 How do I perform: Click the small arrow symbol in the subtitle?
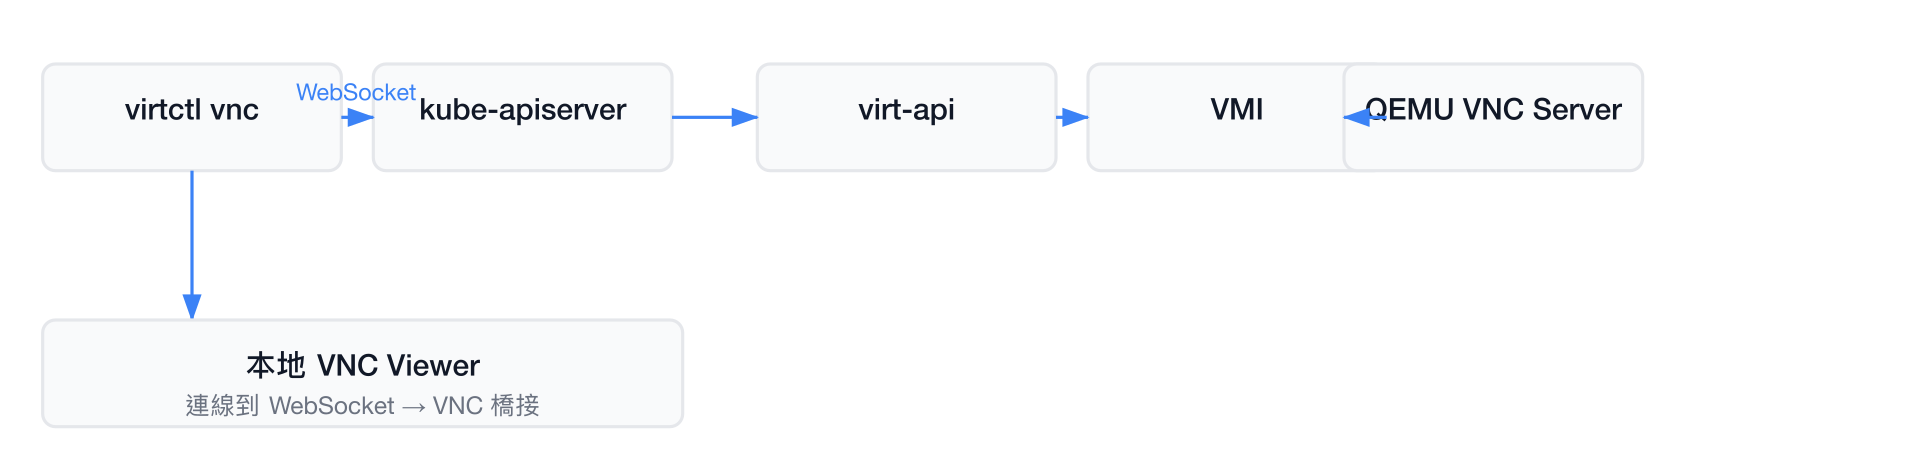tap(414, 407)
